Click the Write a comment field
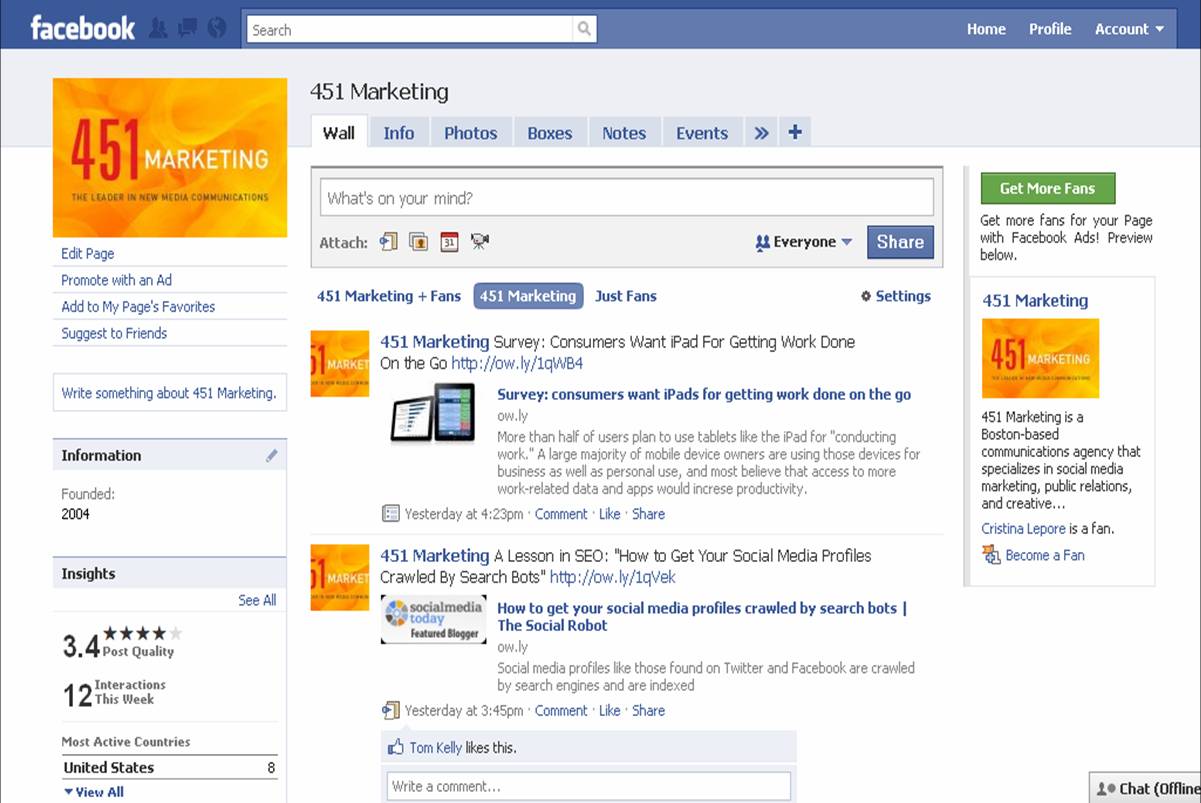Viewport: 1201px width, 803px height. pyautogui.click(x=588, y=786)
